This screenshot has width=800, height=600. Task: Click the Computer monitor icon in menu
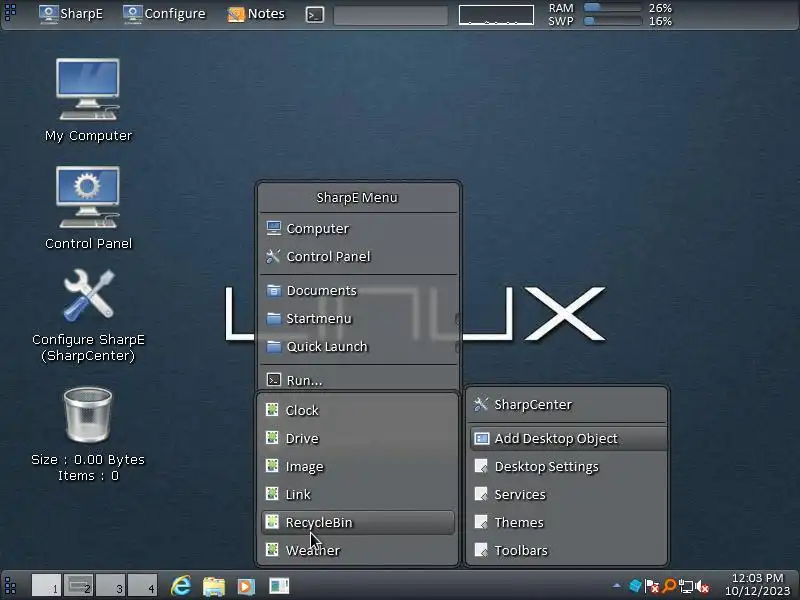click(x=273, y=228)
